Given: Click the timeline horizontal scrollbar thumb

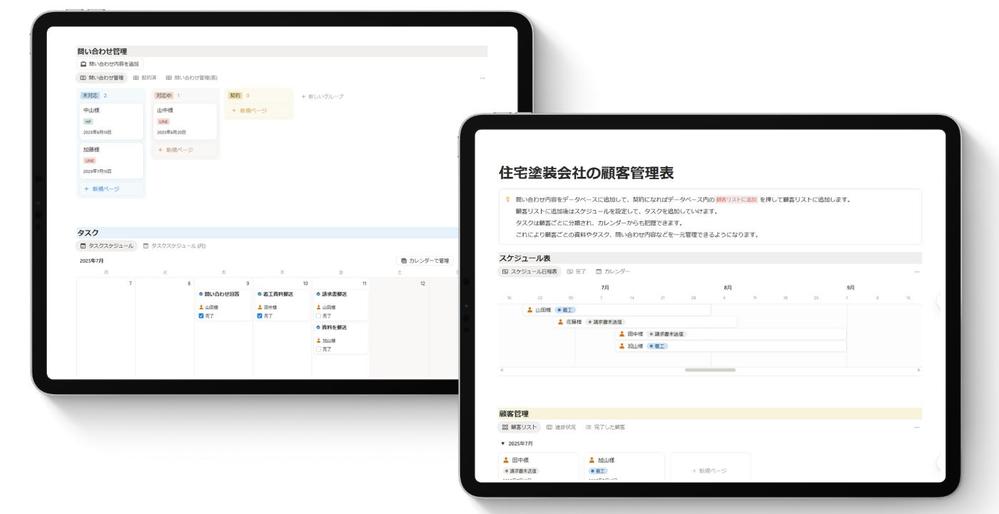Looking at the screenshot, I should click(710, 370).
